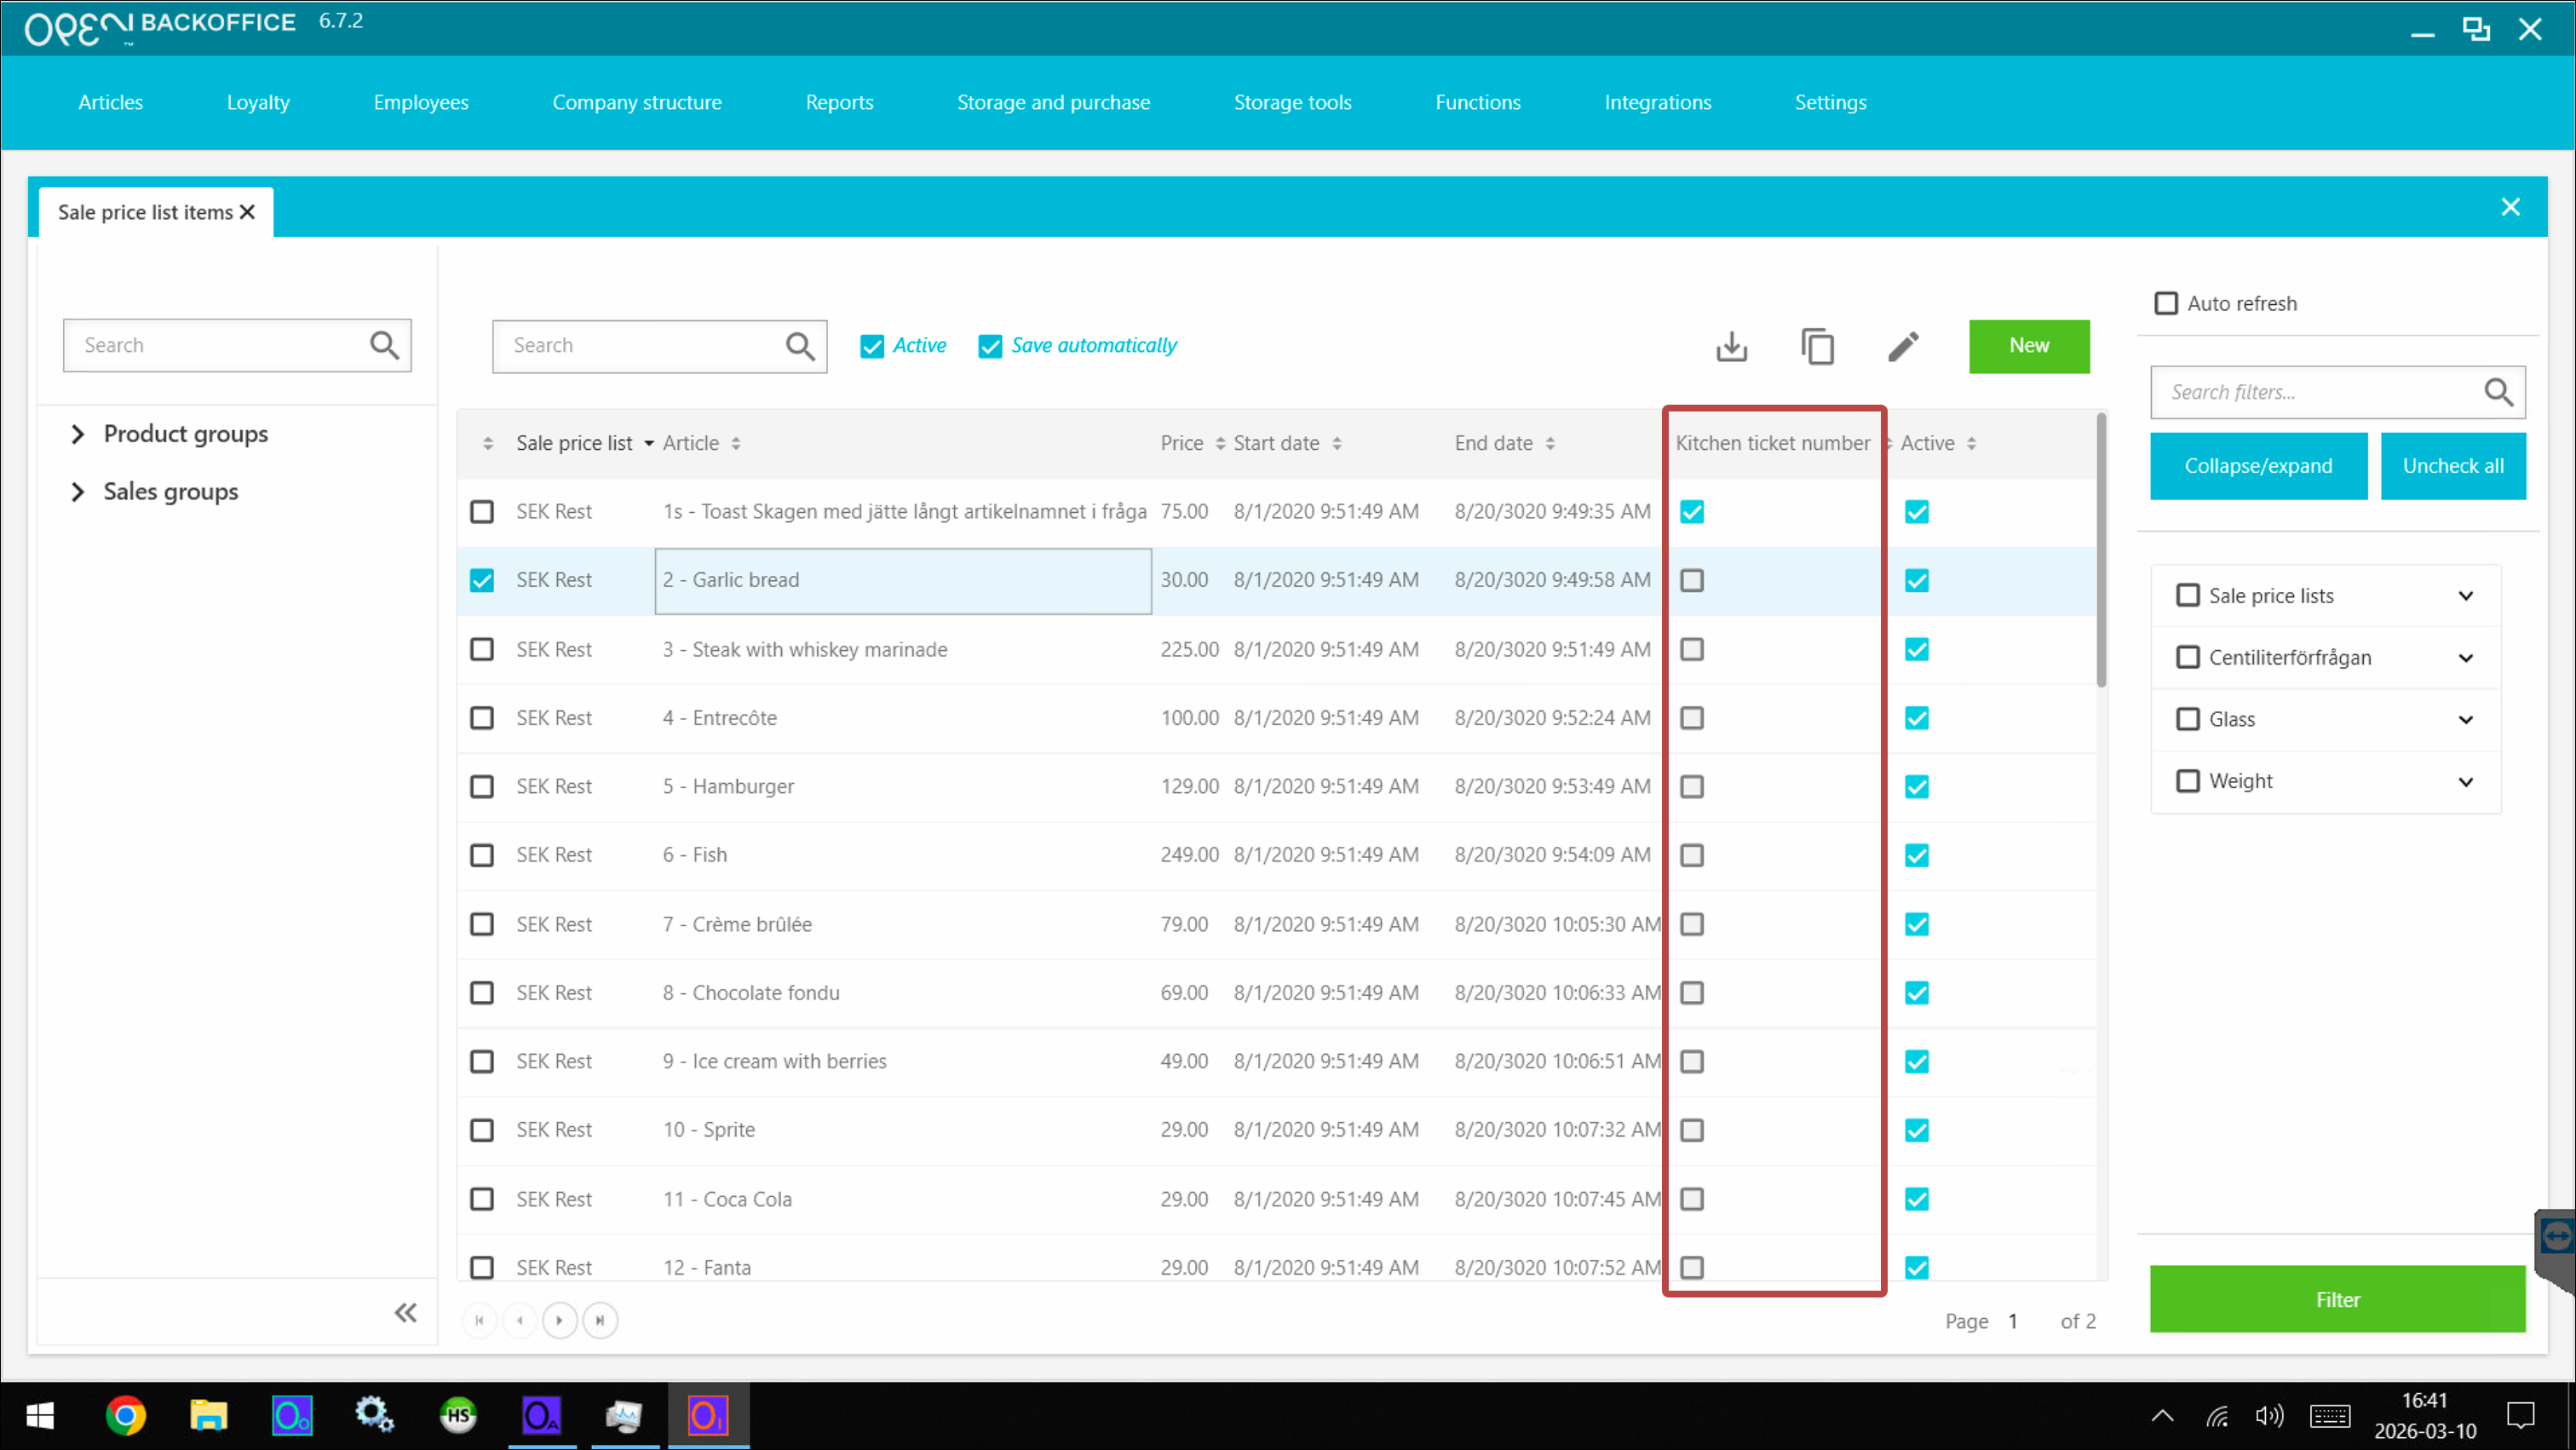
Task: Open the Reports menu
Action: [x=838, y=102]
